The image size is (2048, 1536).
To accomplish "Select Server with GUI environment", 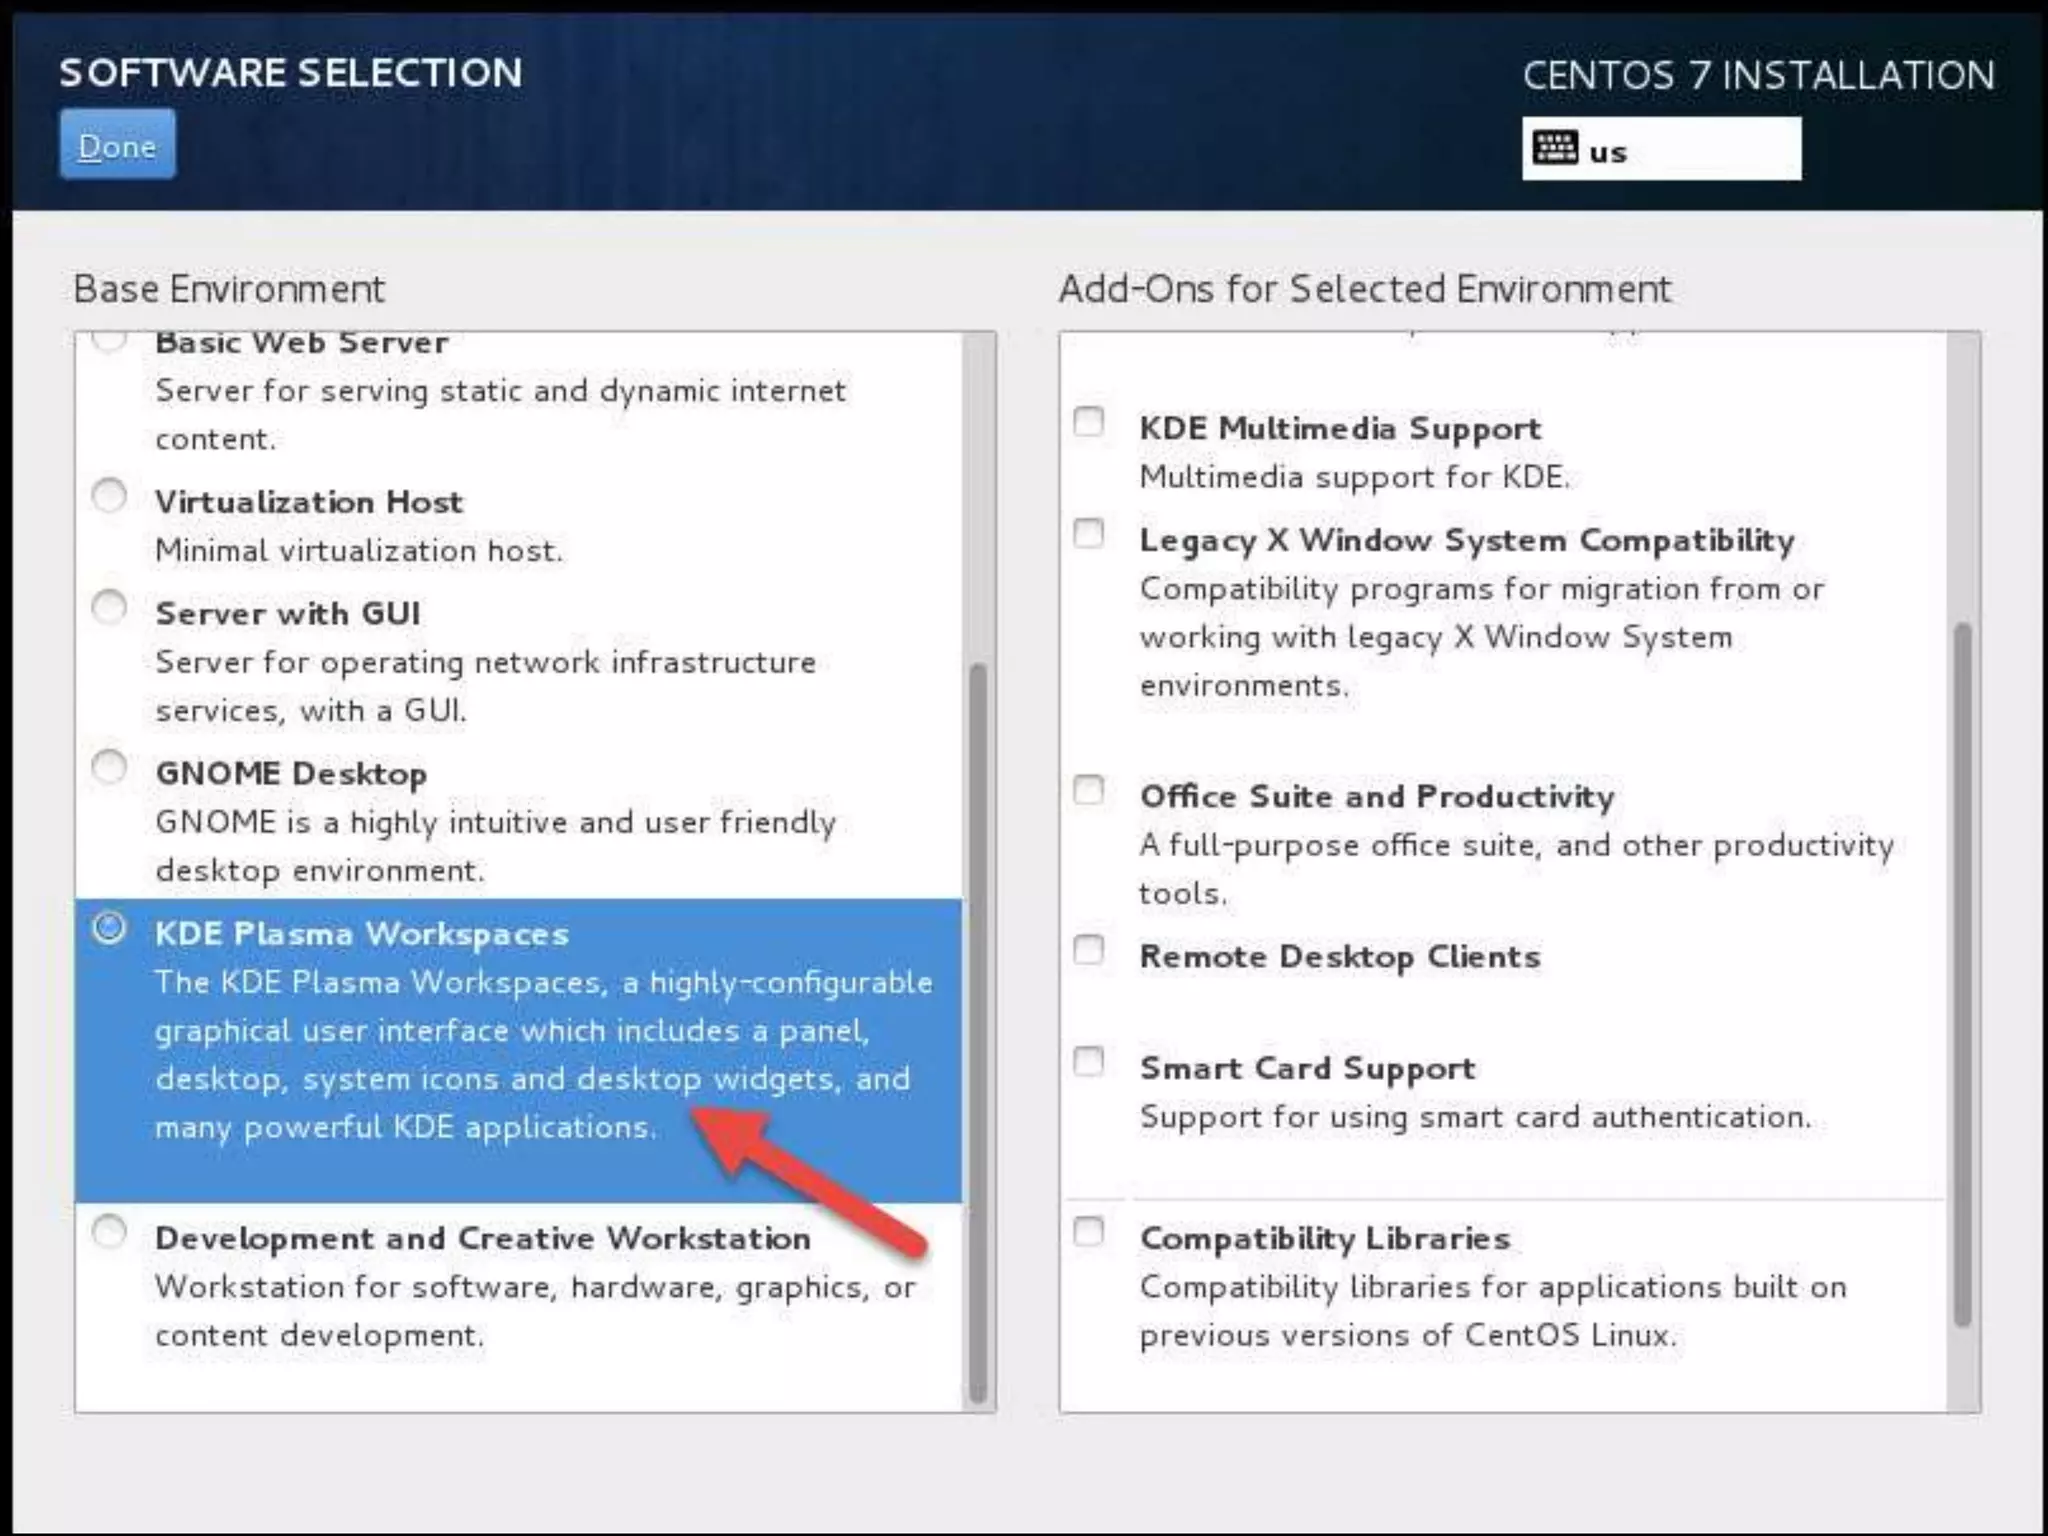I will click(109, 607).
